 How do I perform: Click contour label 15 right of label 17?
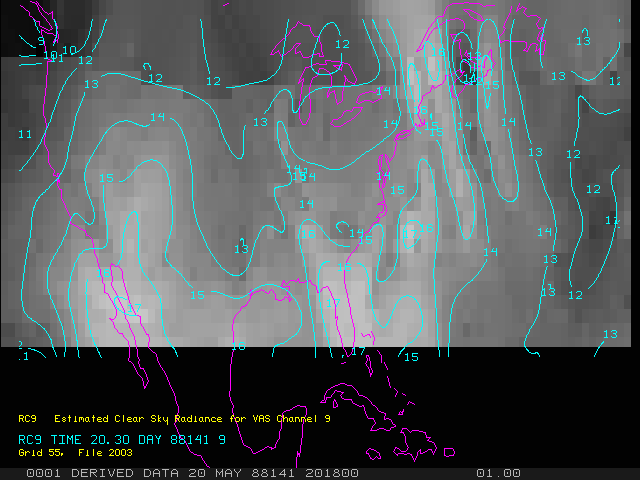tap(410, 357)
